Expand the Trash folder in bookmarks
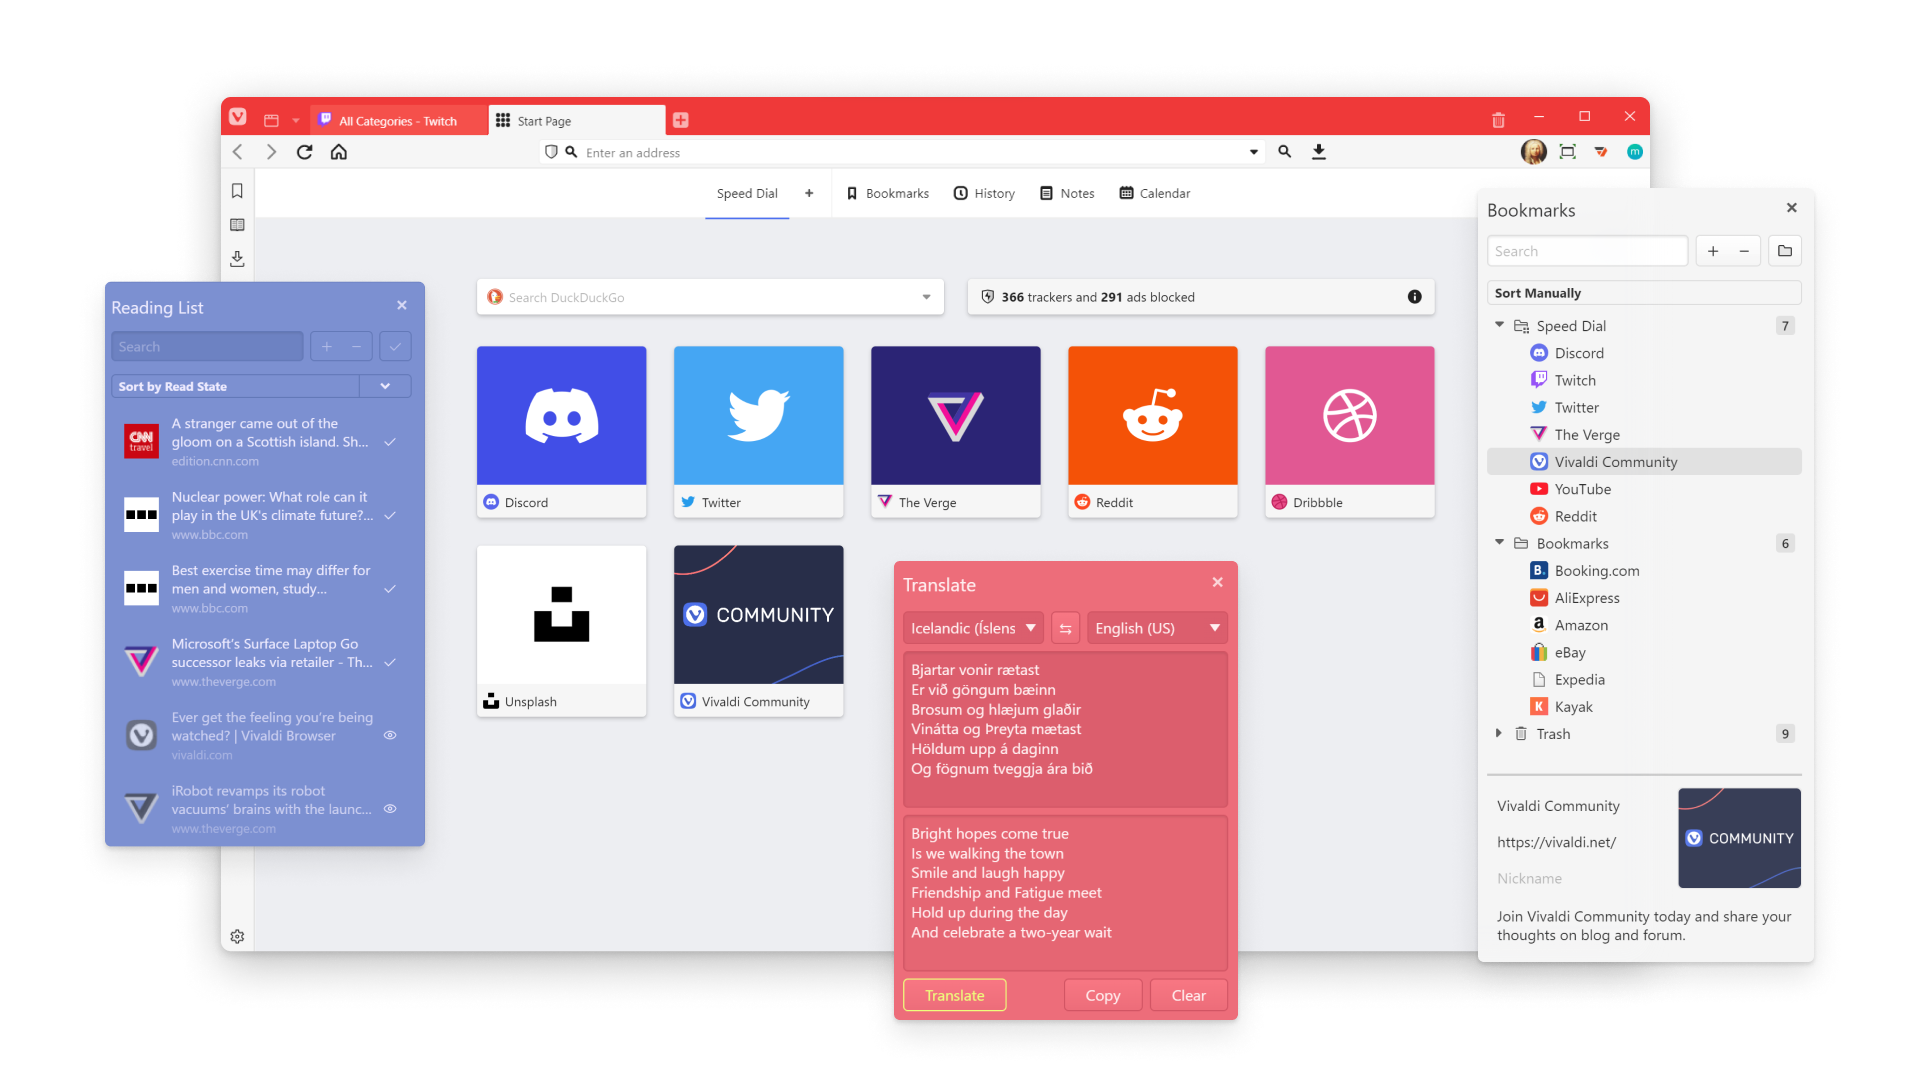The height and width of the screenshot is (1080, 1920). click(1502, 735)
